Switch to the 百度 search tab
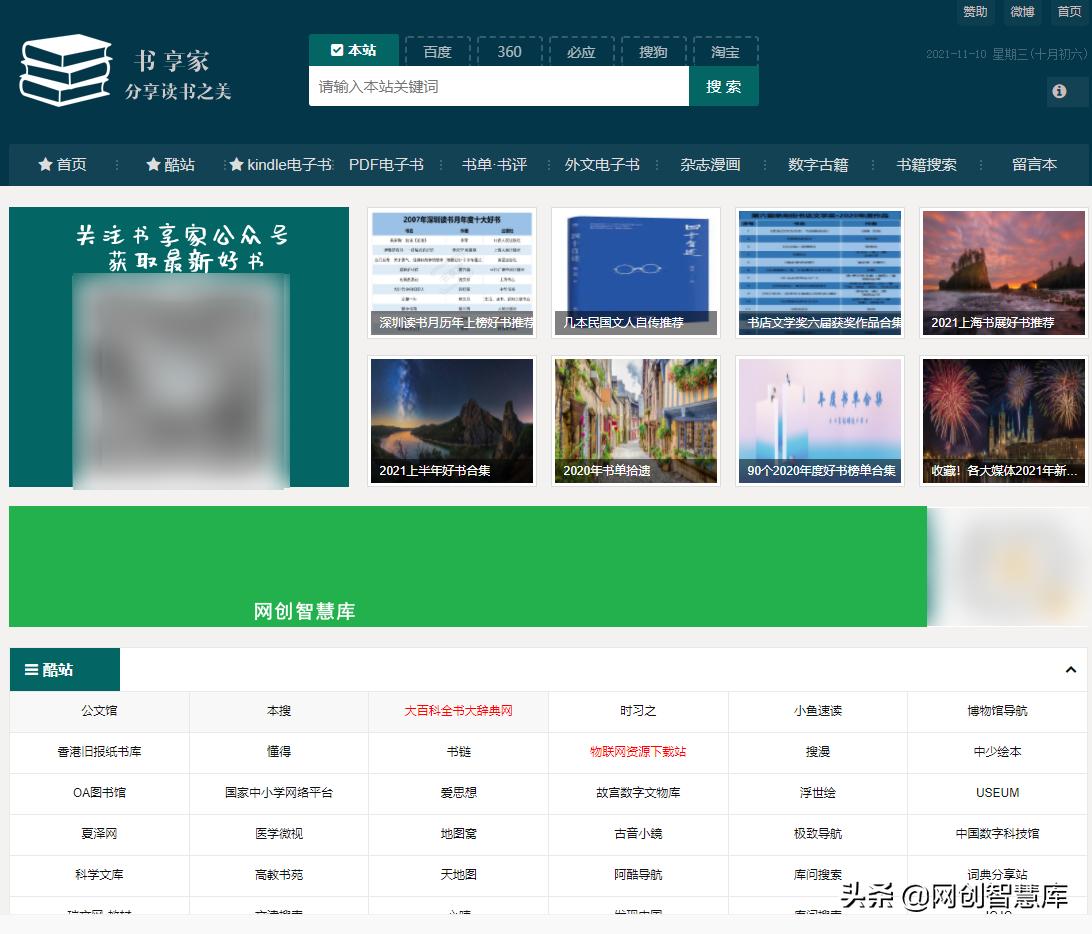Image resolution: width=1092 pixels, height=934 pixels. pyautogui.click(x=437, y=51)
